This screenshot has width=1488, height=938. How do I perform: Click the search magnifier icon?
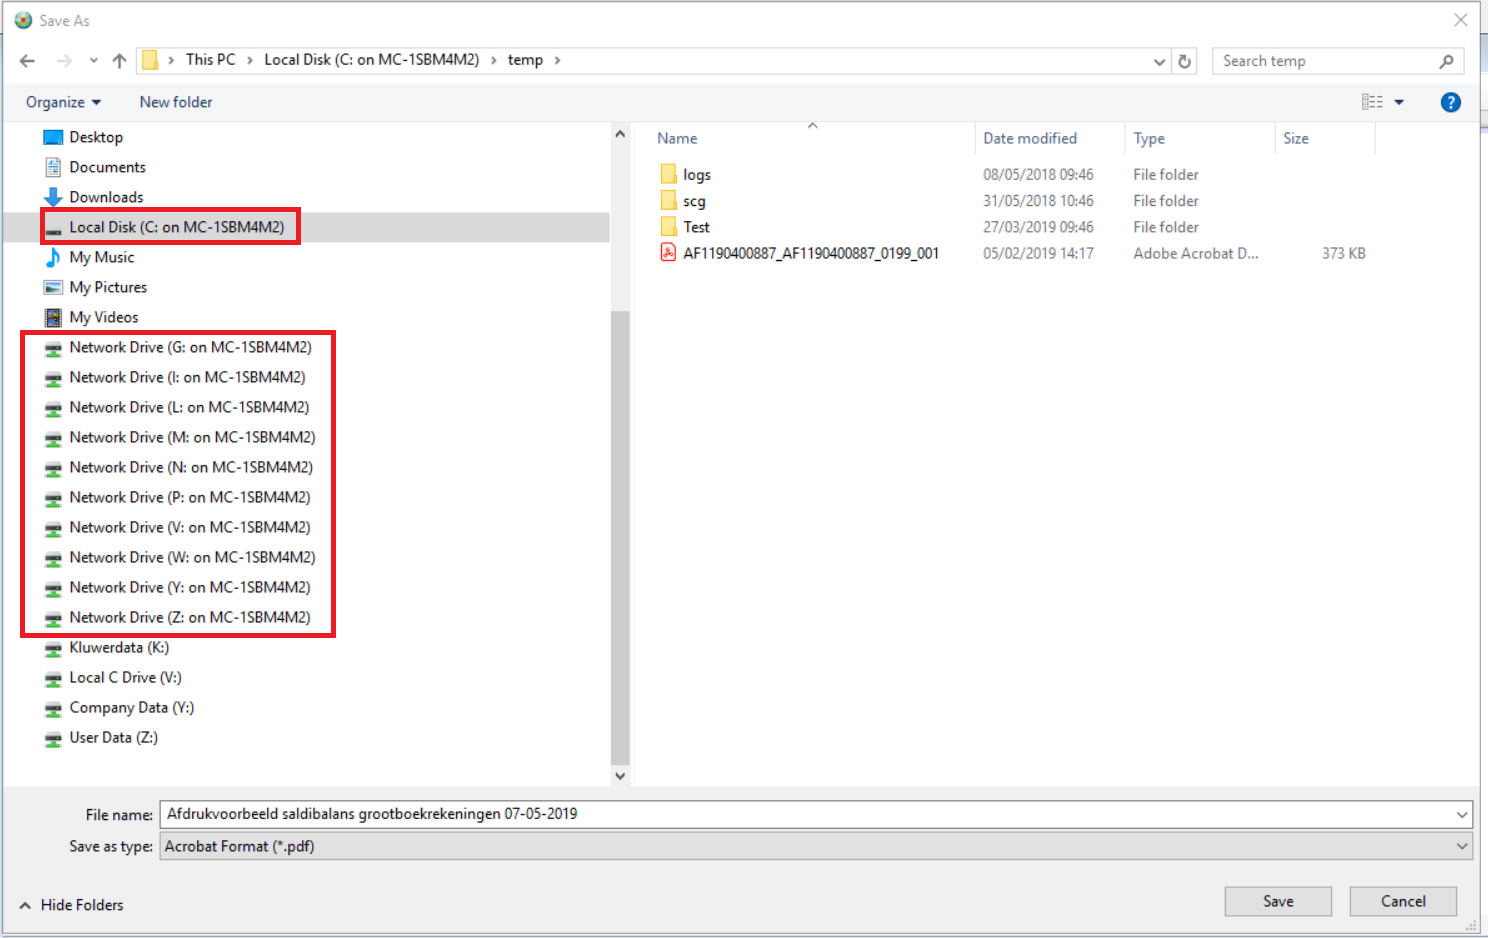[1446, 61]
